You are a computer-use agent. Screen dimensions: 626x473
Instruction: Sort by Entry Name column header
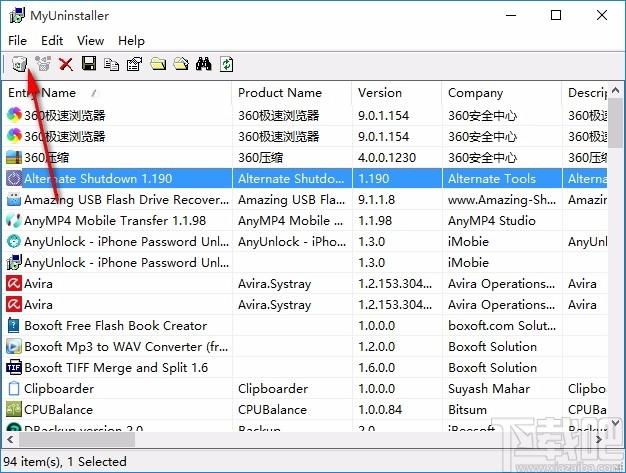[117, 93]
